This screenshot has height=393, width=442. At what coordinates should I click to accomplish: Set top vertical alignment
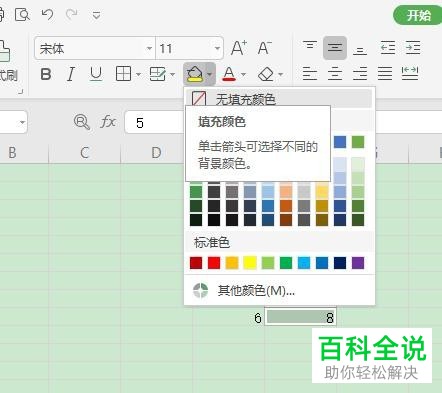point(310,46)
